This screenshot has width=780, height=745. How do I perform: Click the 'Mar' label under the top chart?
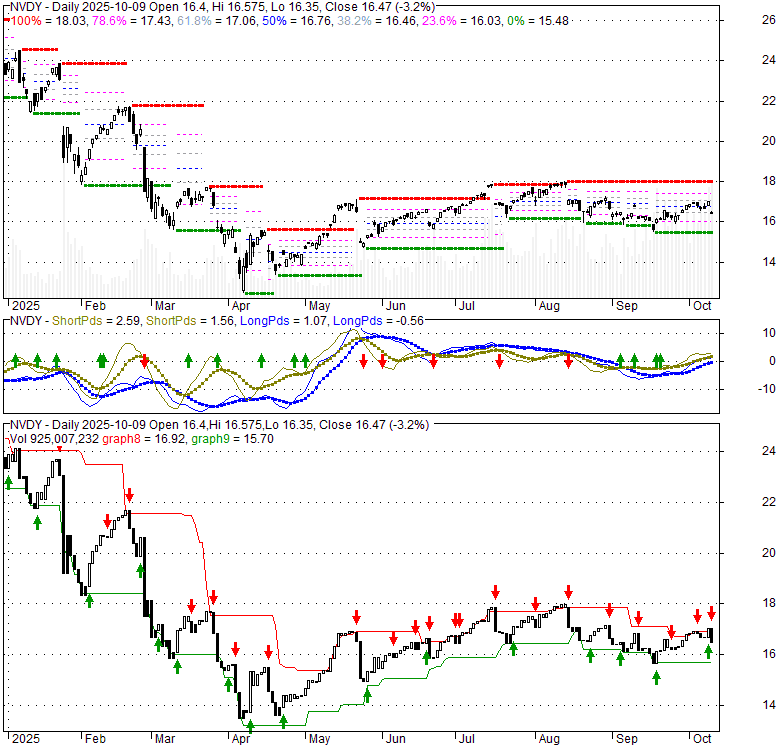165,306
